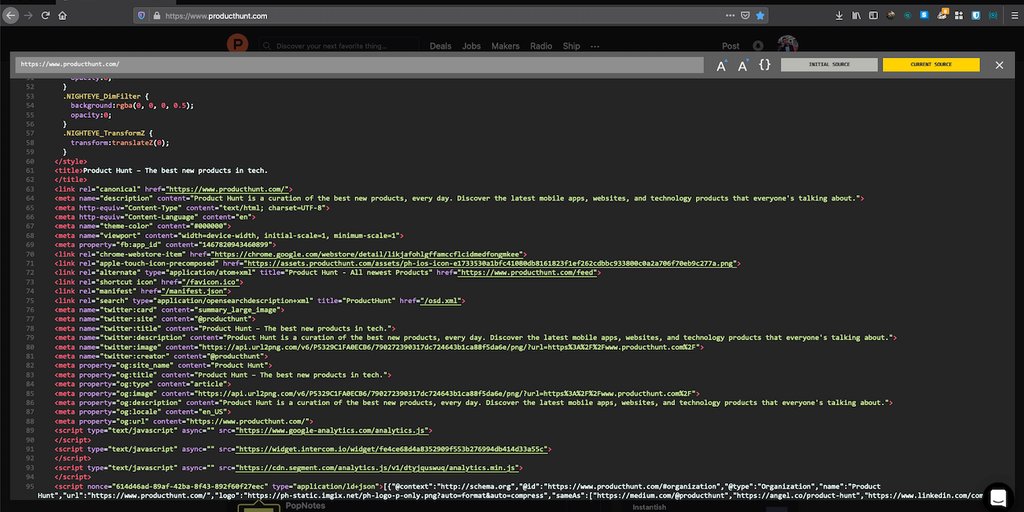This screenshot has width=1024, height=512.
Task: Save page to Pocket icon
Action: point(745,15)
